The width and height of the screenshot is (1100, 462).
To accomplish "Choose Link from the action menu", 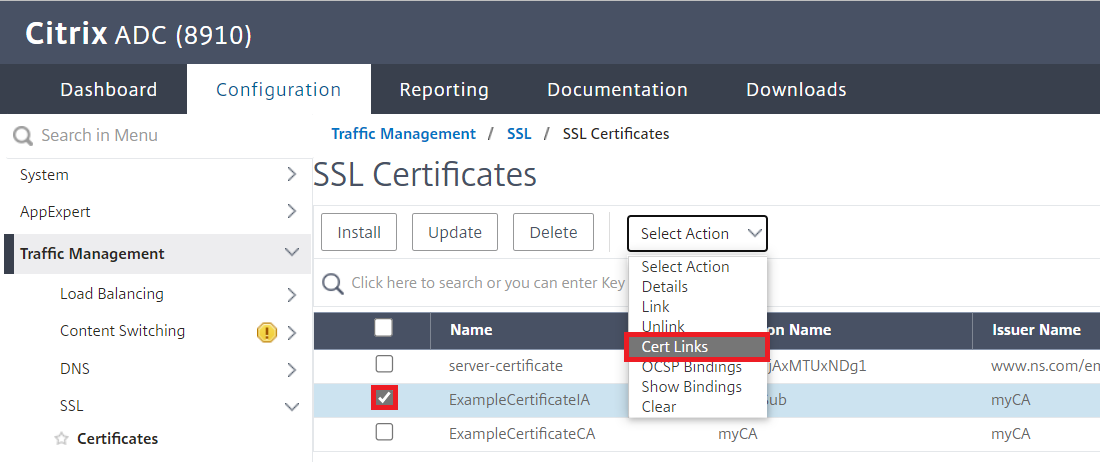I will coord(697,306).
